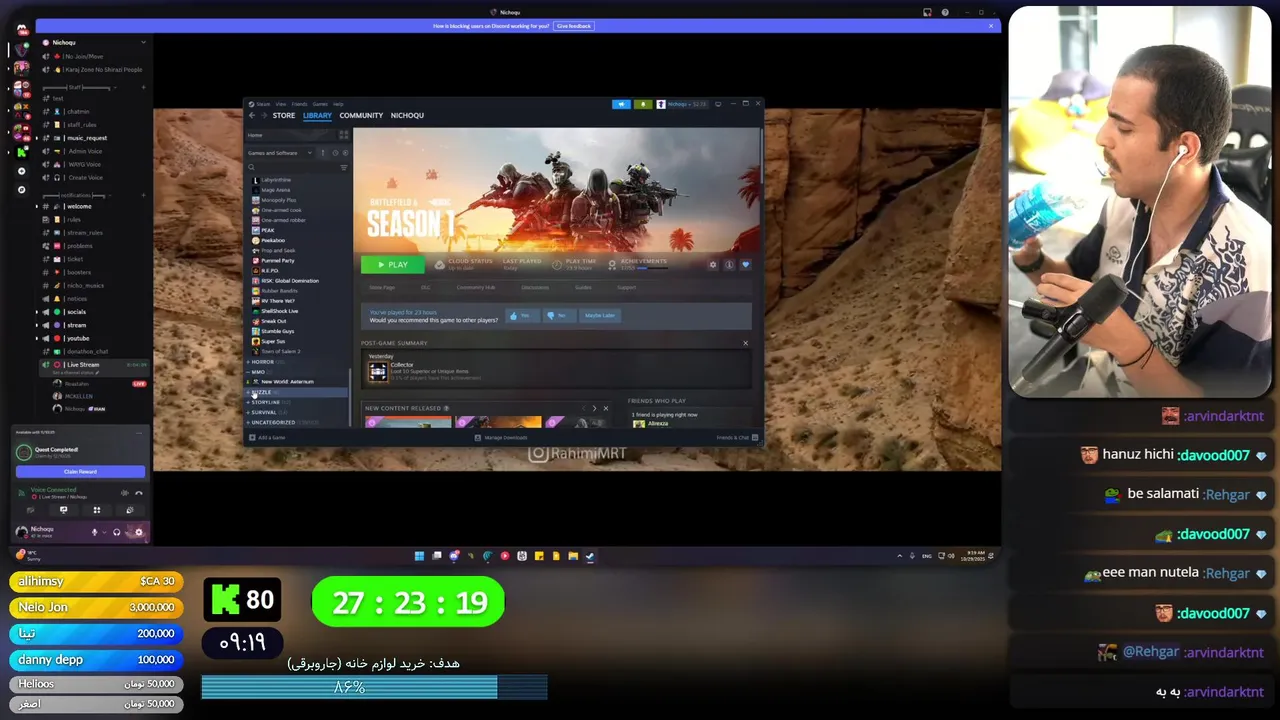Open the welcome channel in Discord
Screen dimensions: 1280x720
click(79, 206)
